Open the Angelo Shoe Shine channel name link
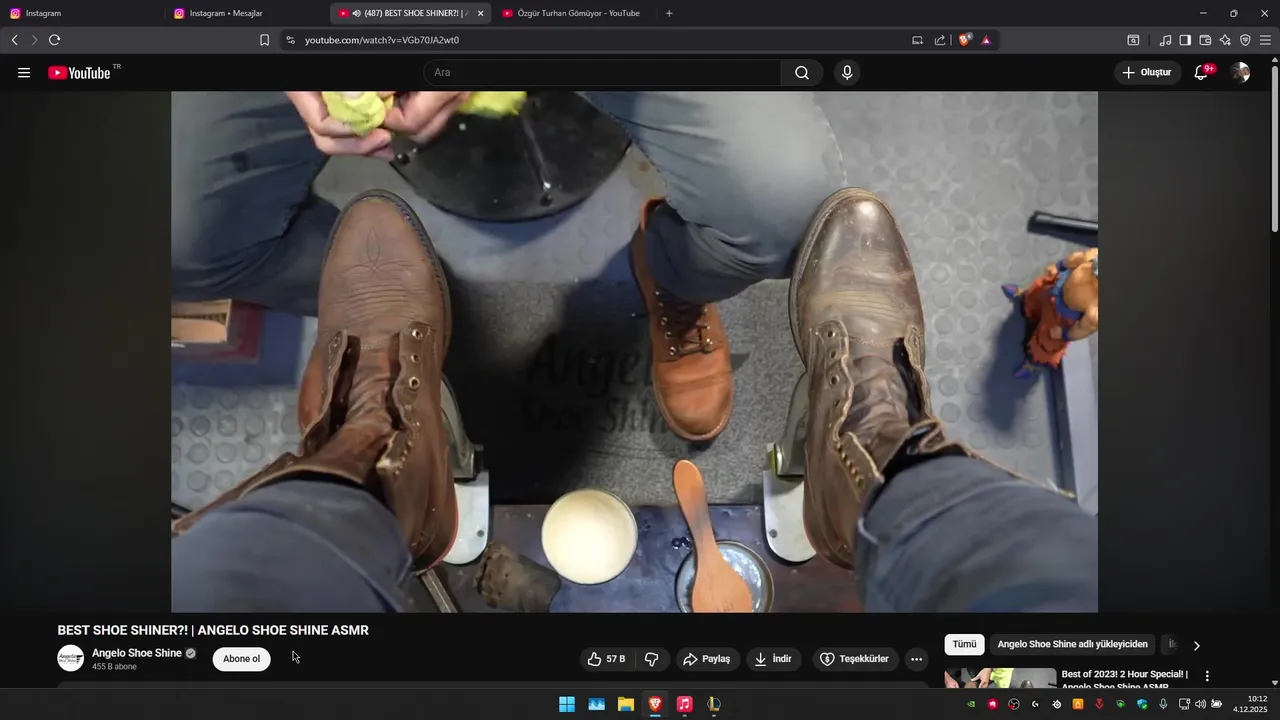 pos(137,653)
